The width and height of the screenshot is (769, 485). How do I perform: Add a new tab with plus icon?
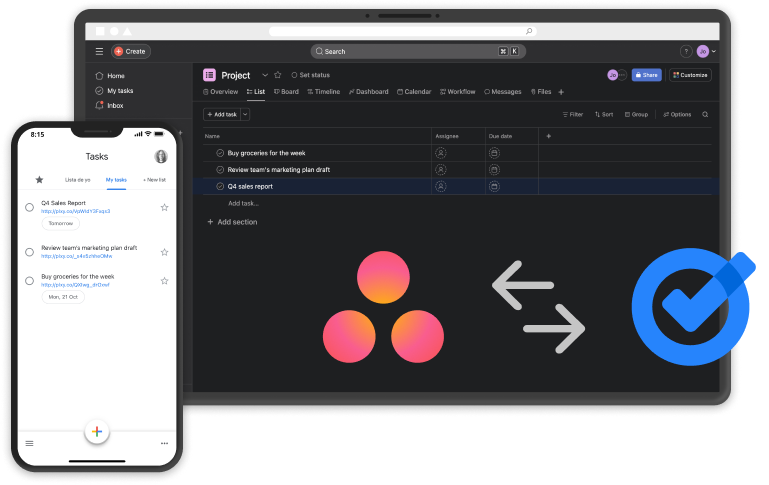point(561,92)
